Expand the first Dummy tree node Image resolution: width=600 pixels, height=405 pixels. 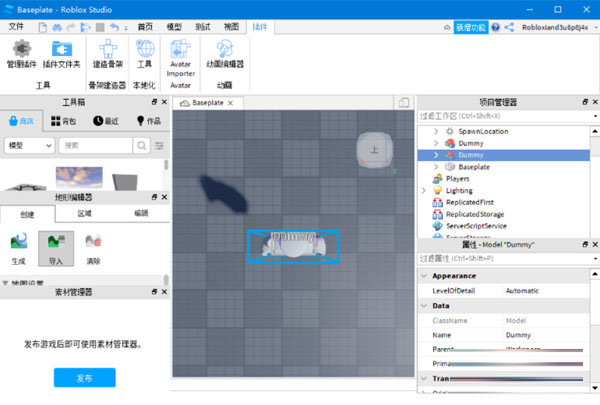click(x=436, y=143)
